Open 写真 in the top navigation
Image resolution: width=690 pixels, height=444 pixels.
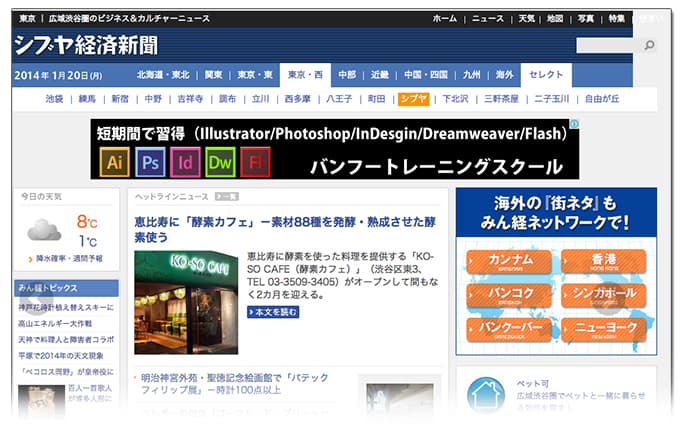(x=586, y=18)
